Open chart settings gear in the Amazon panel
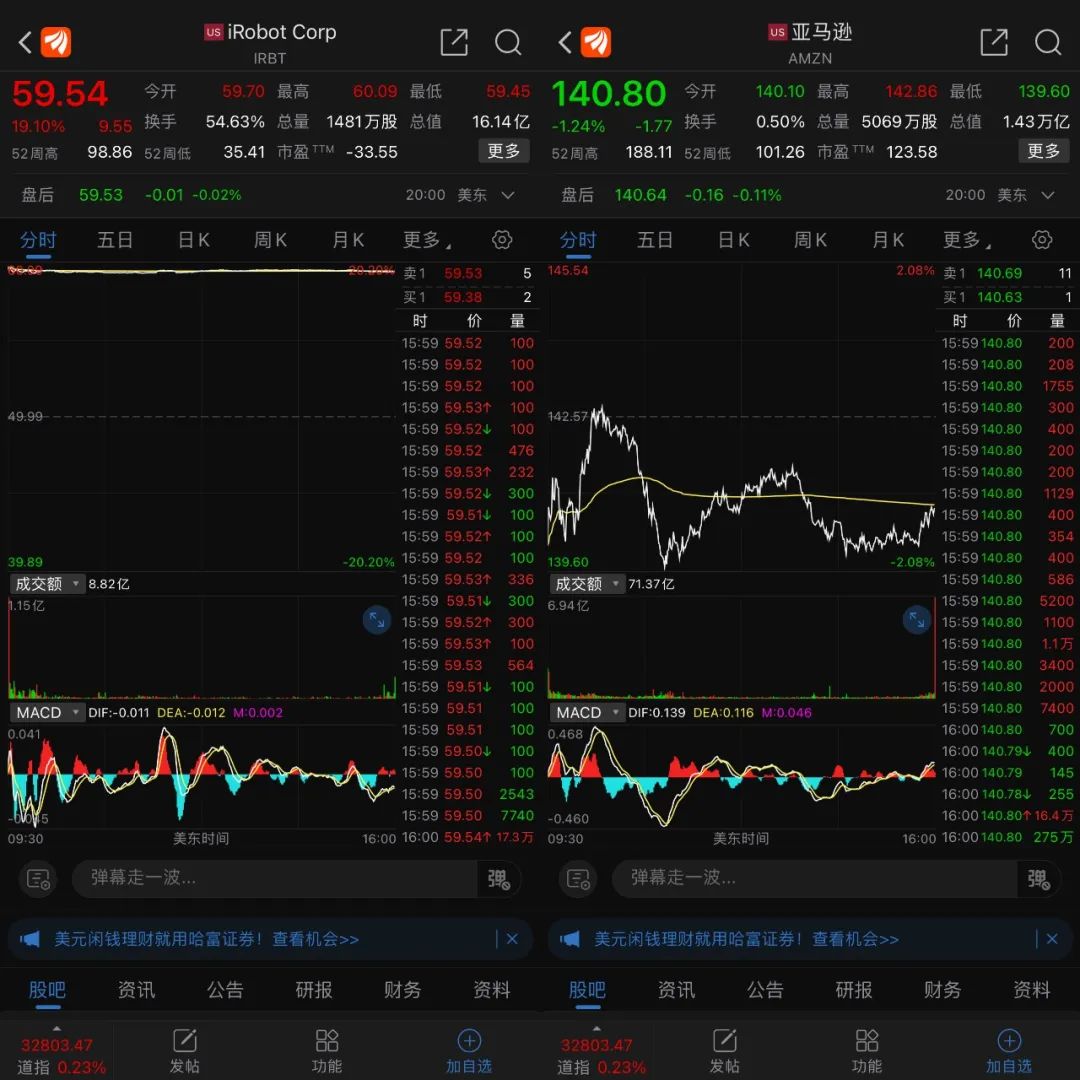Screen dimensions: 1080x1080 point(1042,240)
